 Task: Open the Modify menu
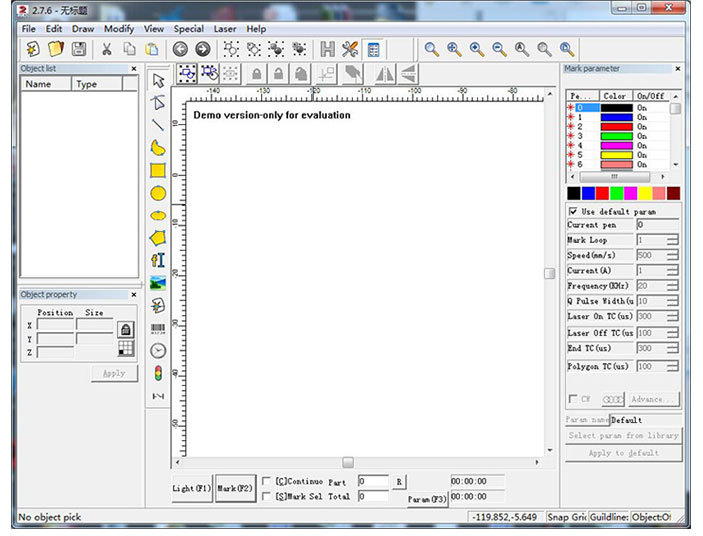tap(119, 29)
